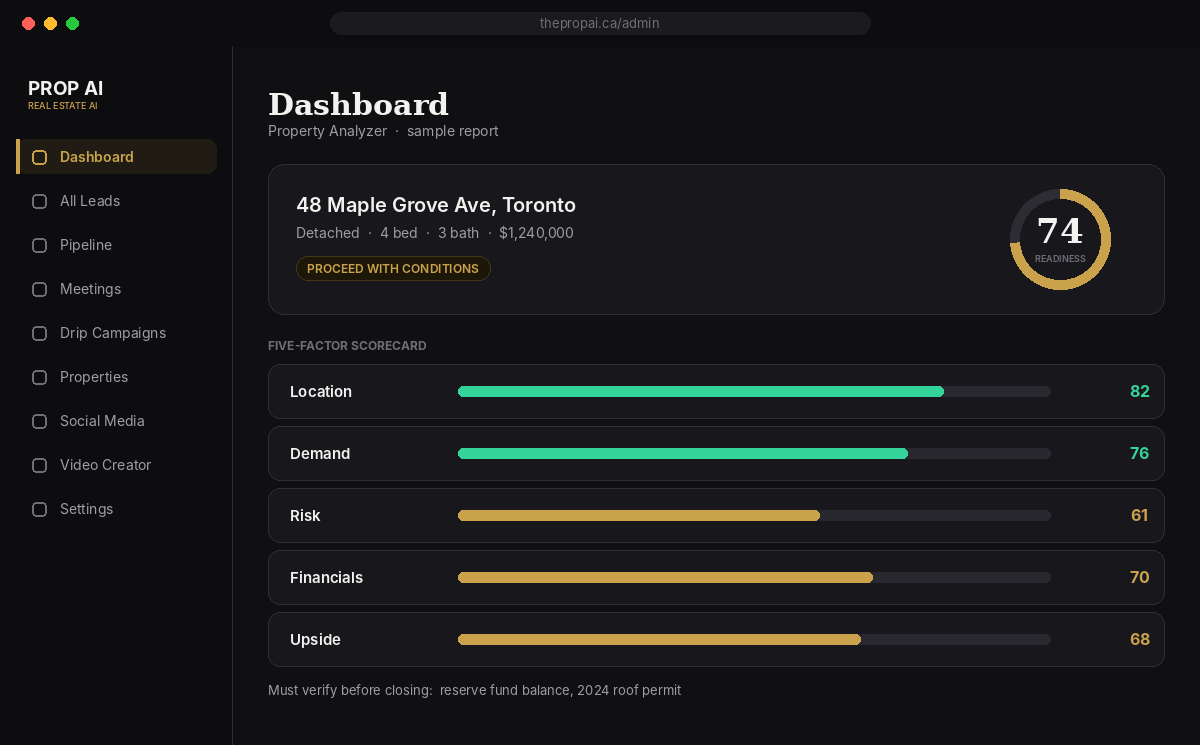Click the Upside score value 68
This screenshot has width=1200, height=745.
click(1140, 639)
